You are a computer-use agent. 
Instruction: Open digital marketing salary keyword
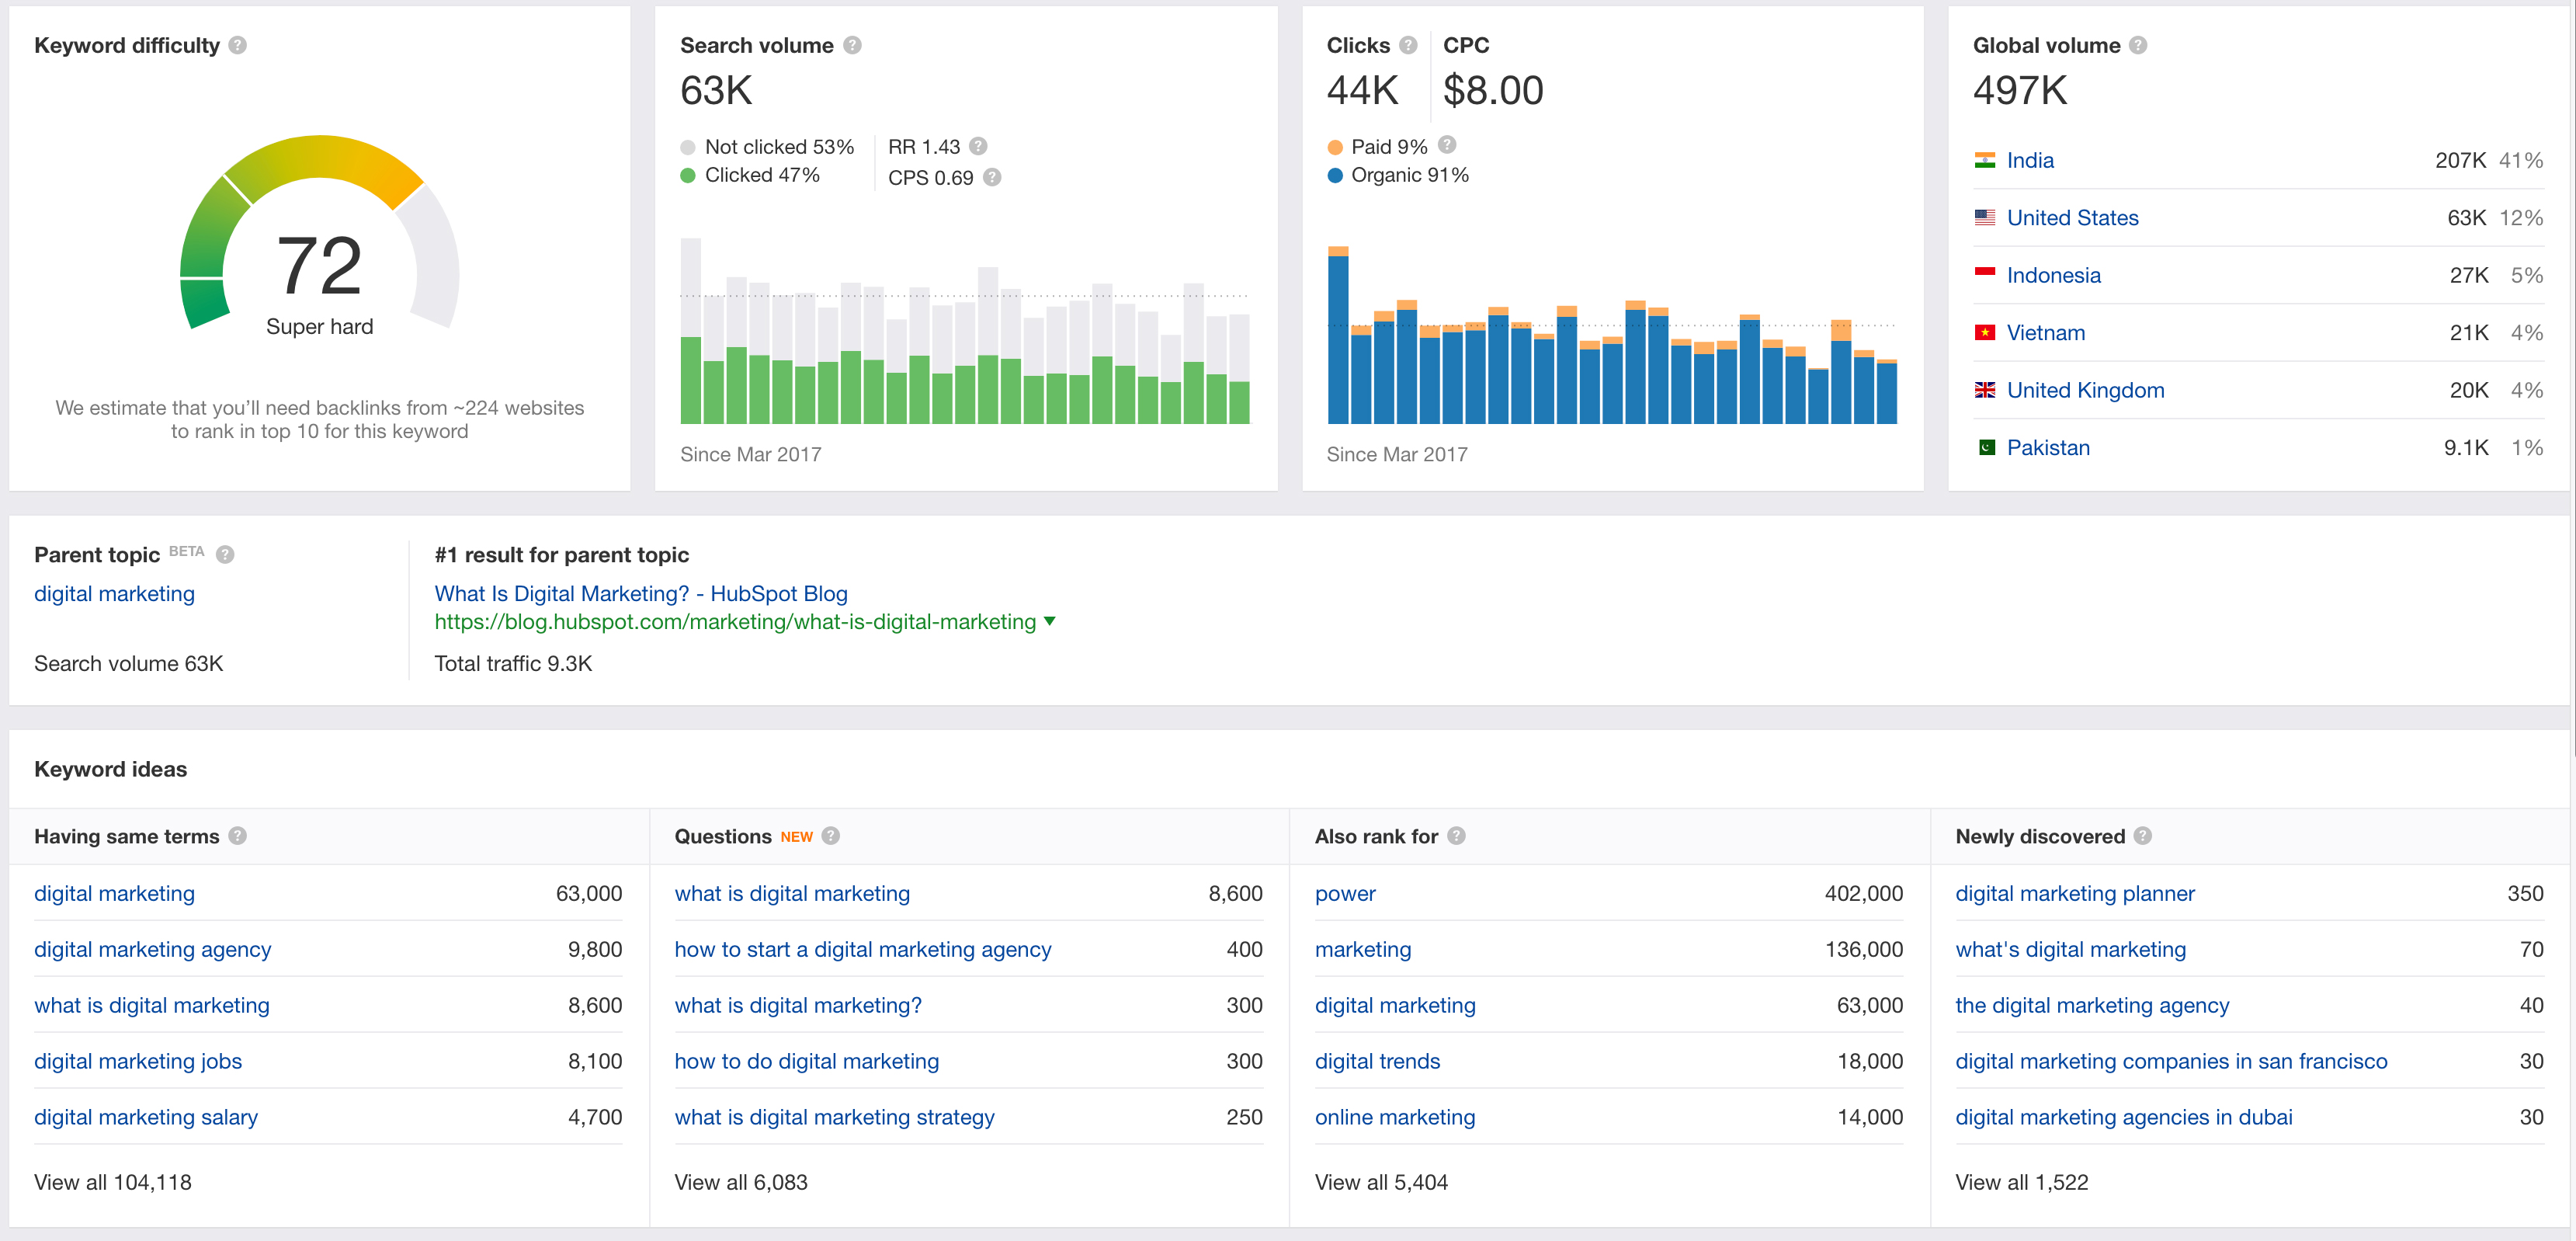tap(146, 1117)
